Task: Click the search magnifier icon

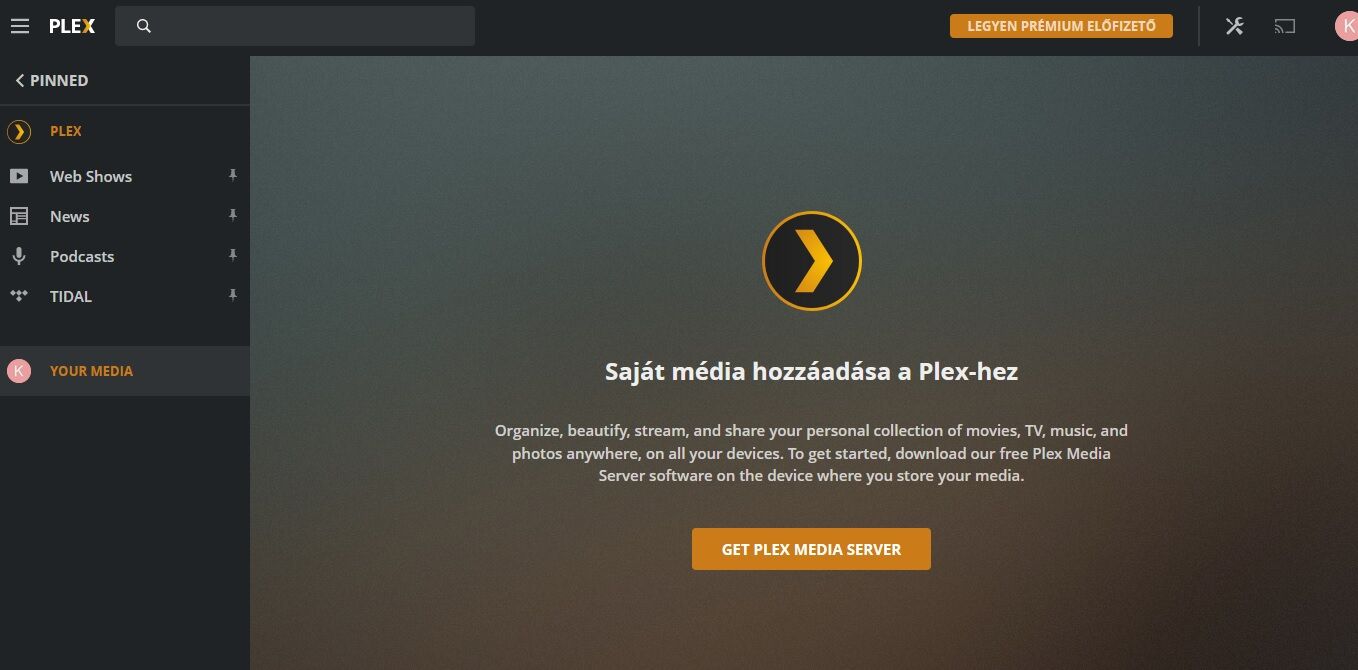Action: (143, 26)
